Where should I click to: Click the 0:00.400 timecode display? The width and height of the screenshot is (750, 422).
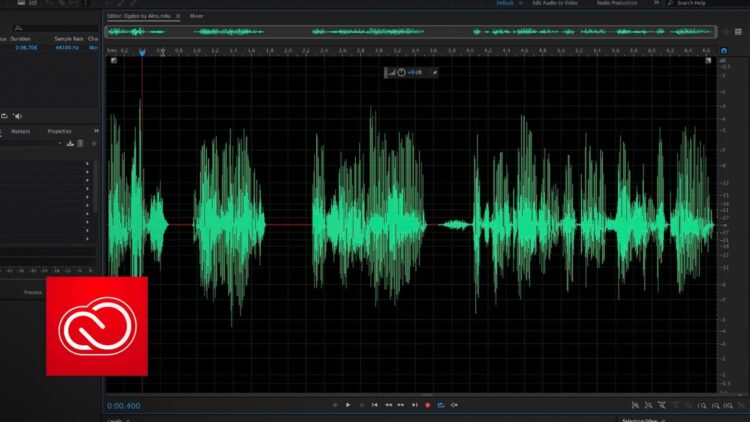click(123, 406)
